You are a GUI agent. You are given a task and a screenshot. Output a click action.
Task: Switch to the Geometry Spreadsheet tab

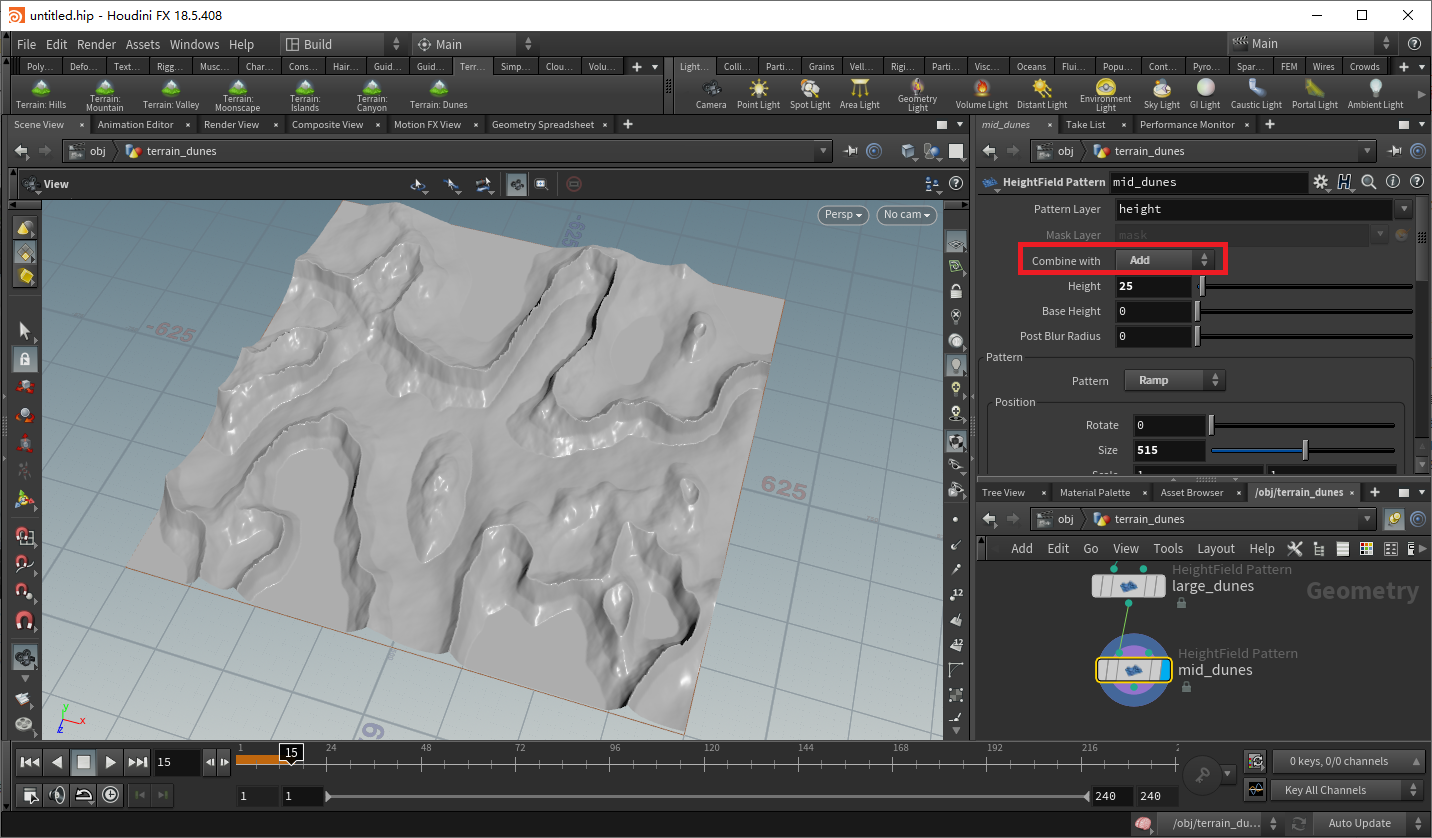tap(542, 125)
